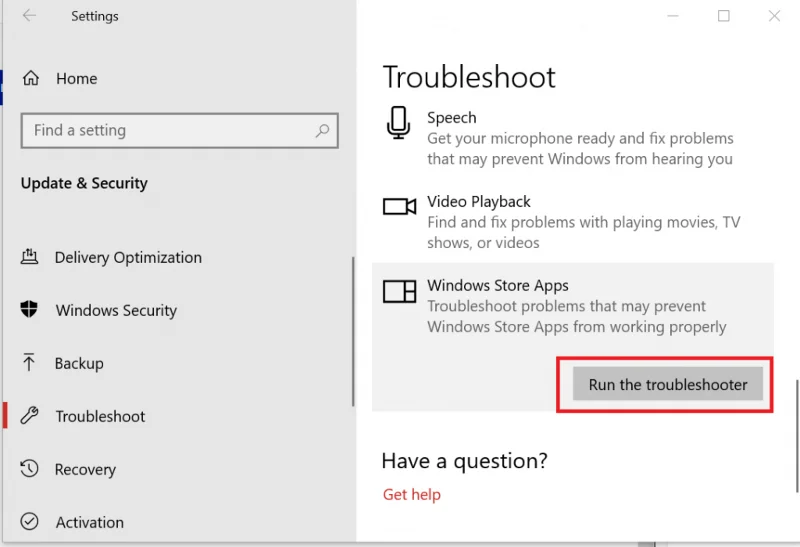
Task: Go to Home in sidebar
Action: [x=77, y=79]
